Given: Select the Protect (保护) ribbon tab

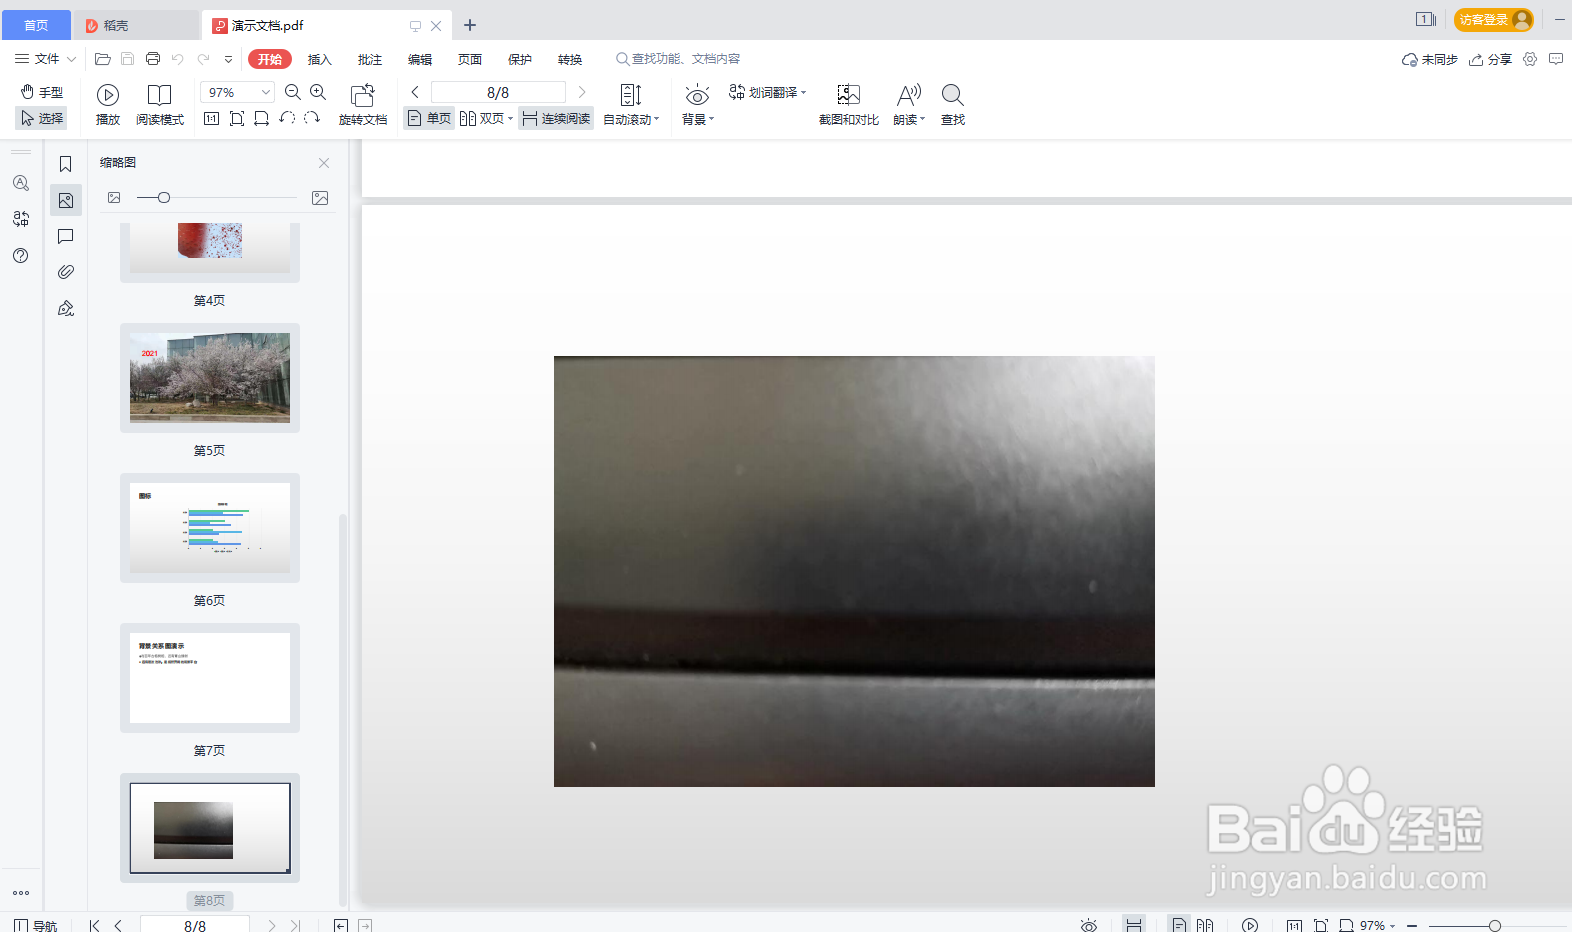Looking at the screenshot, I should (520, 59).
